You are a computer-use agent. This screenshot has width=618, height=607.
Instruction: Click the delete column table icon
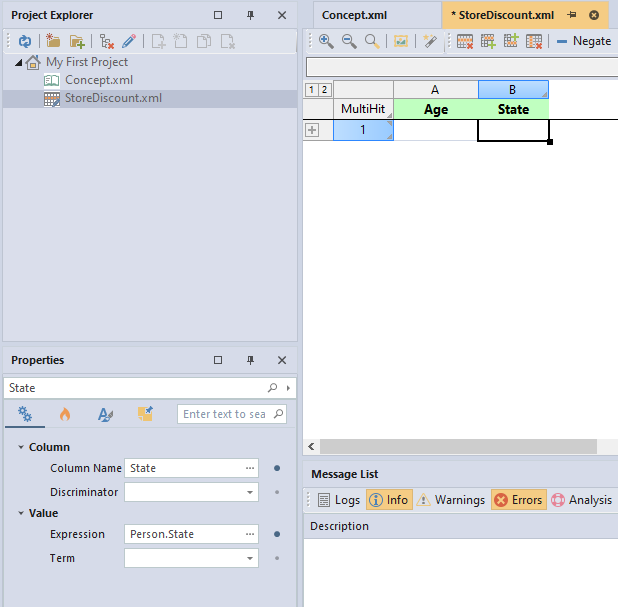point(534,41)
